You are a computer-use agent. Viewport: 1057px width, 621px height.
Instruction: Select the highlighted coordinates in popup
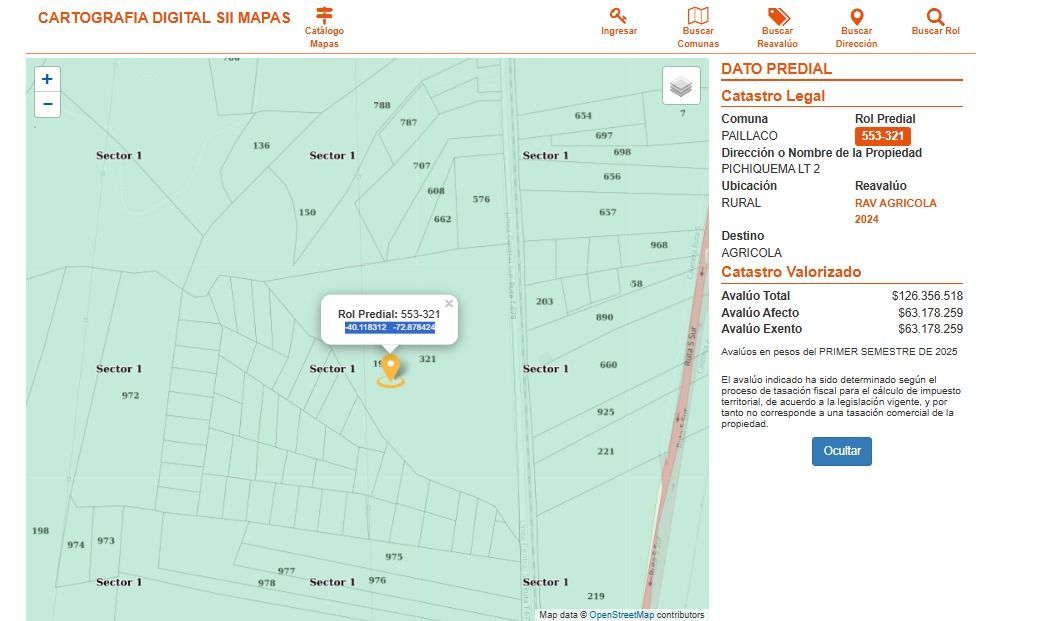click(x=390, y=328)
